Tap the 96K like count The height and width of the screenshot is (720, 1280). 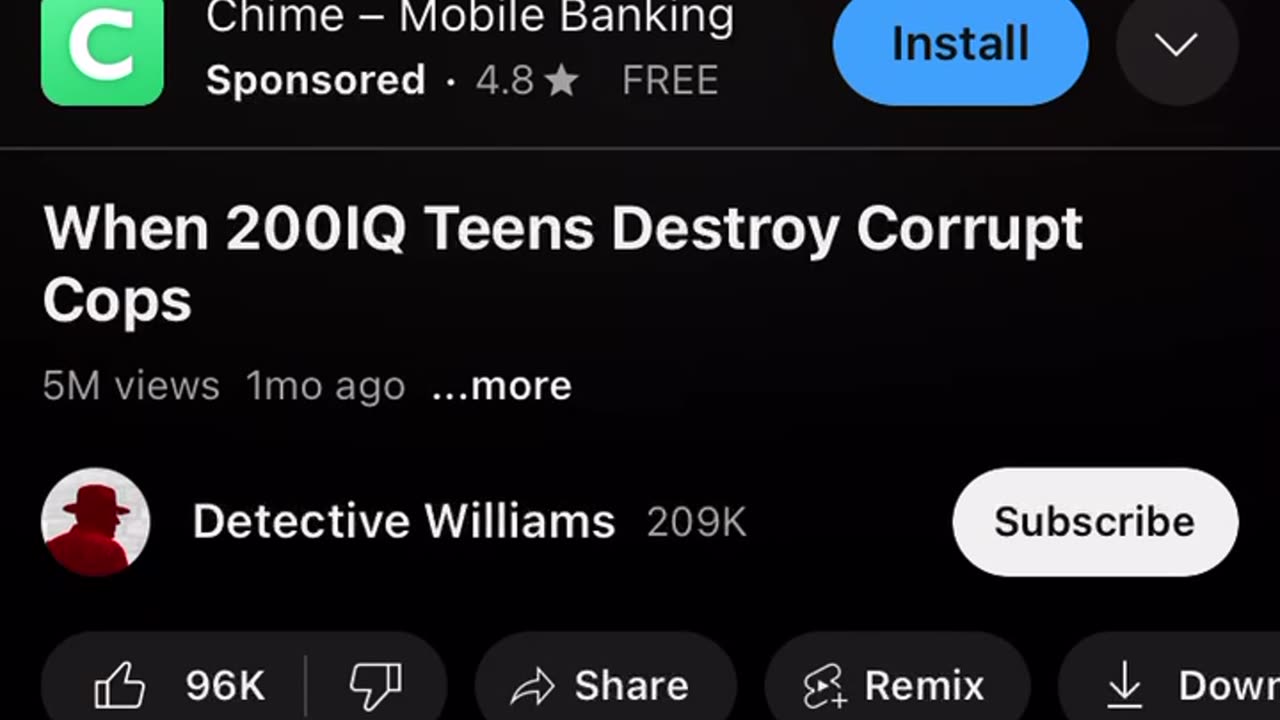click(x=225, y=686)
